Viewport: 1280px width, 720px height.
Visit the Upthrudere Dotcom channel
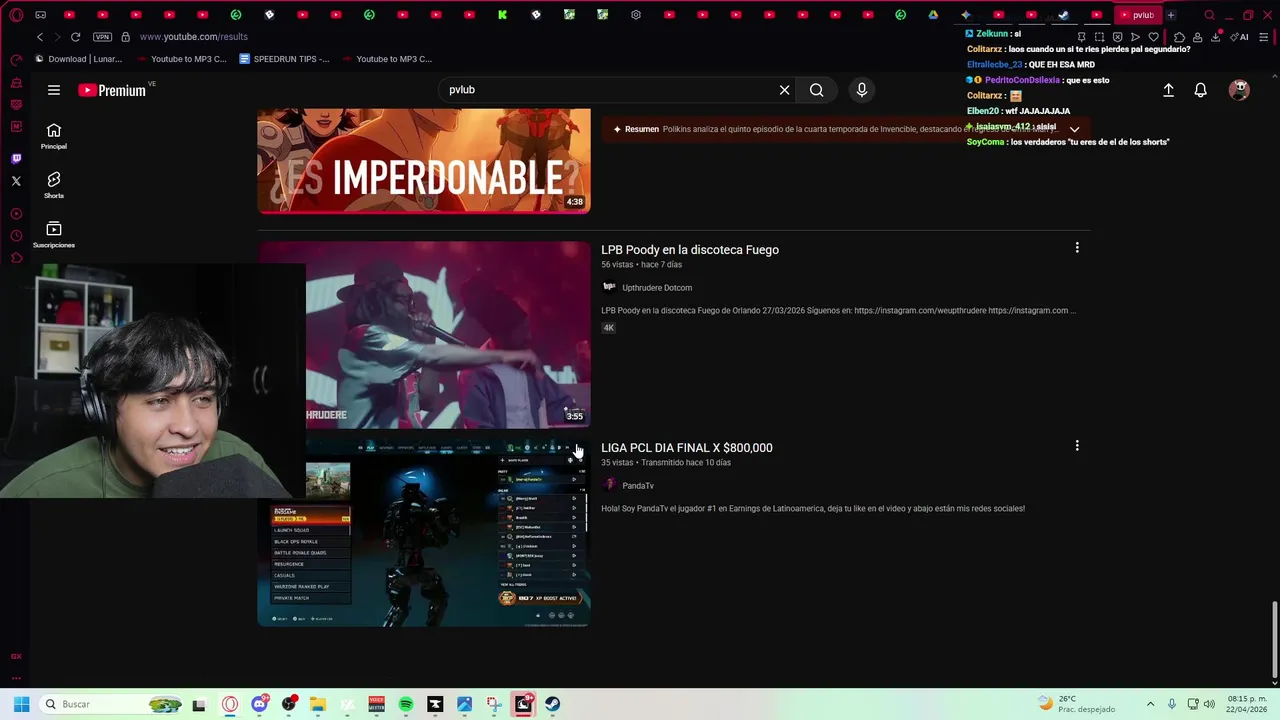click(x=656, y=288)
